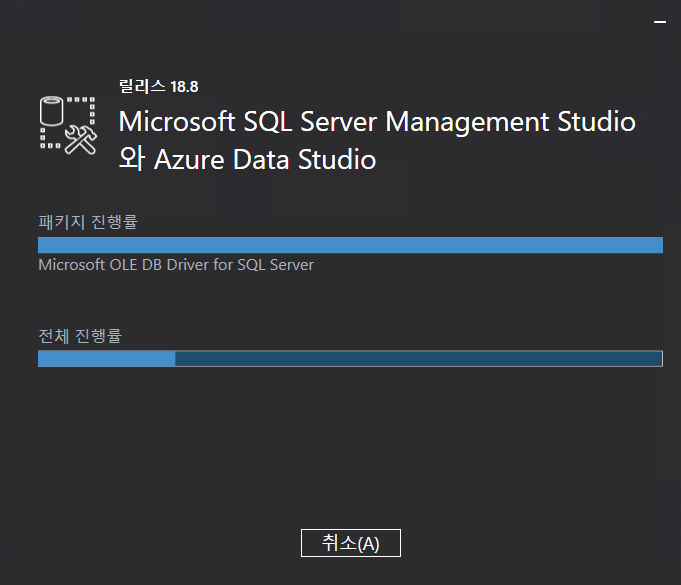Image resolution: width=681 pixels, height=585 pixels.
Task: Click the 패키지 진행률 label
Action: point(88,222)
